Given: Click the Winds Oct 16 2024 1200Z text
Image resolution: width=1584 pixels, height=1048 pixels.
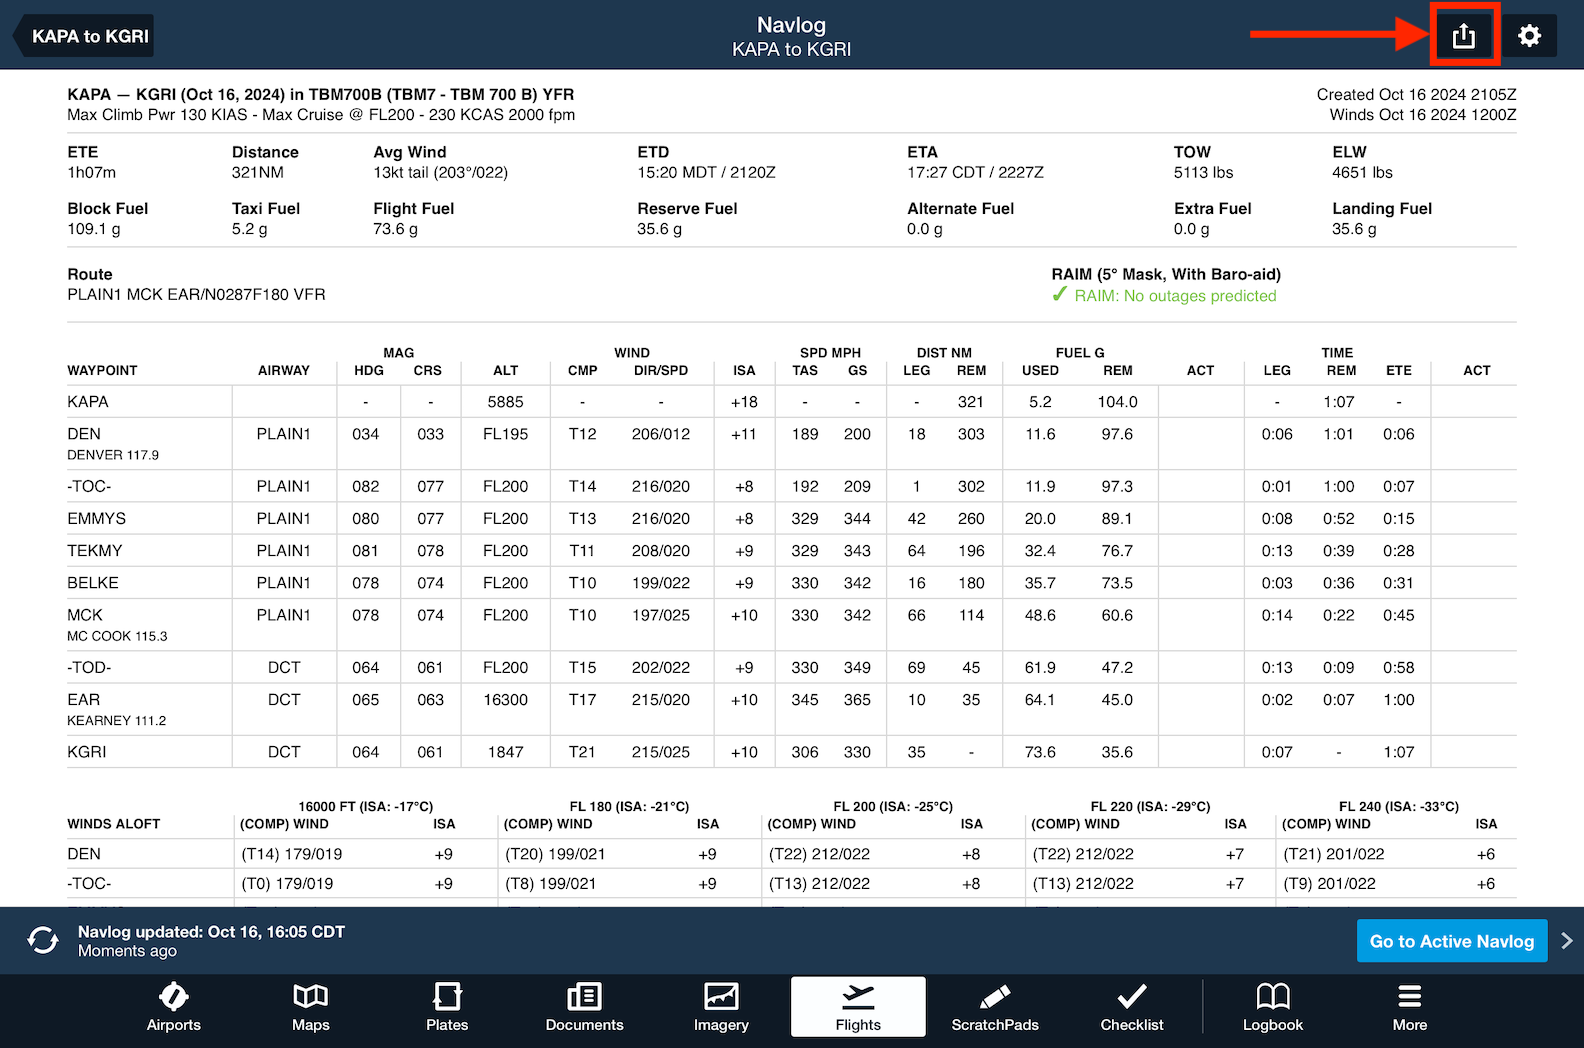Looking at the screenshot, I should [x=1423, y=115].
